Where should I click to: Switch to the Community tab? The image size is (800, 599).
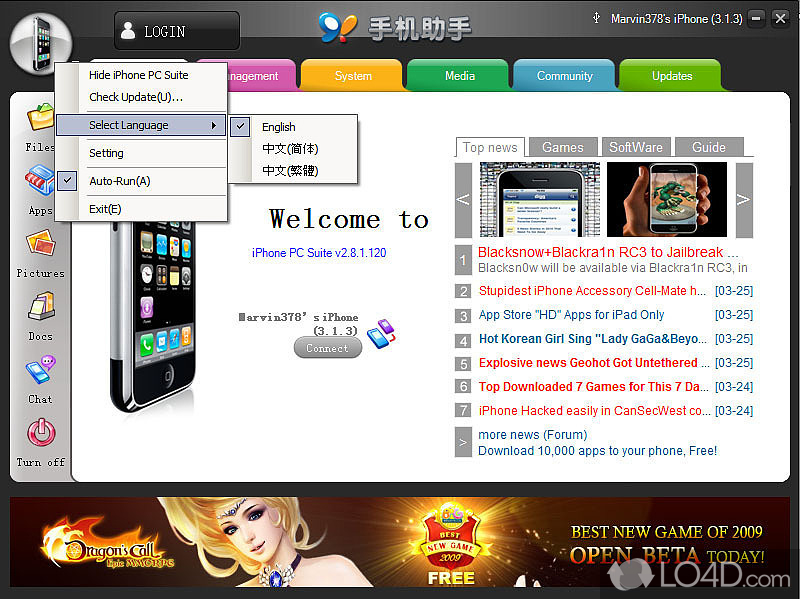564,76
